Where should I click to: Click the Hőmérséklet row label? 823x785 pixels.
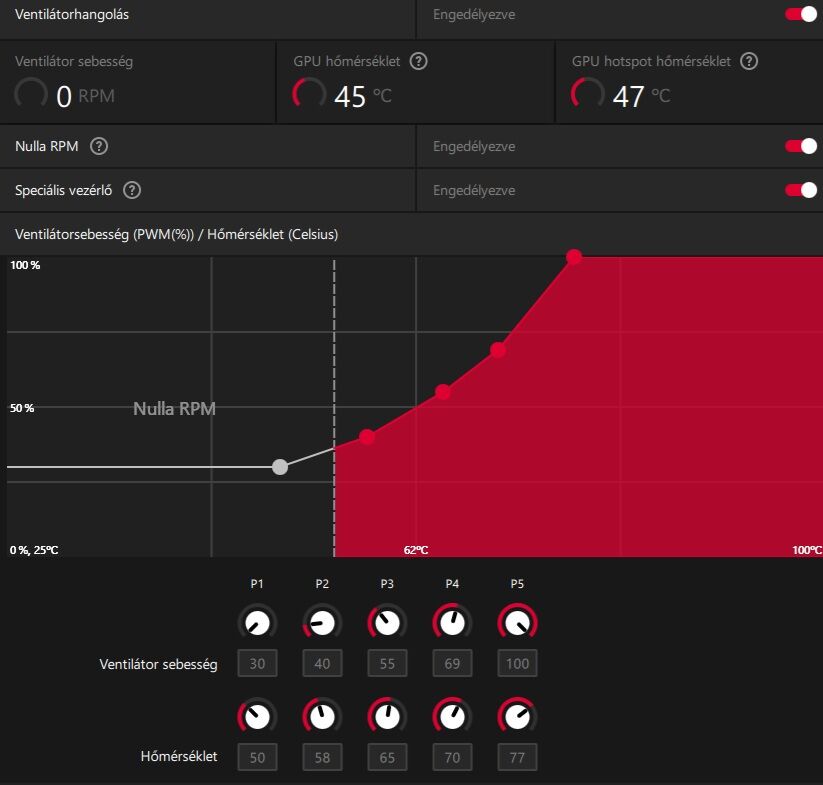179,756
